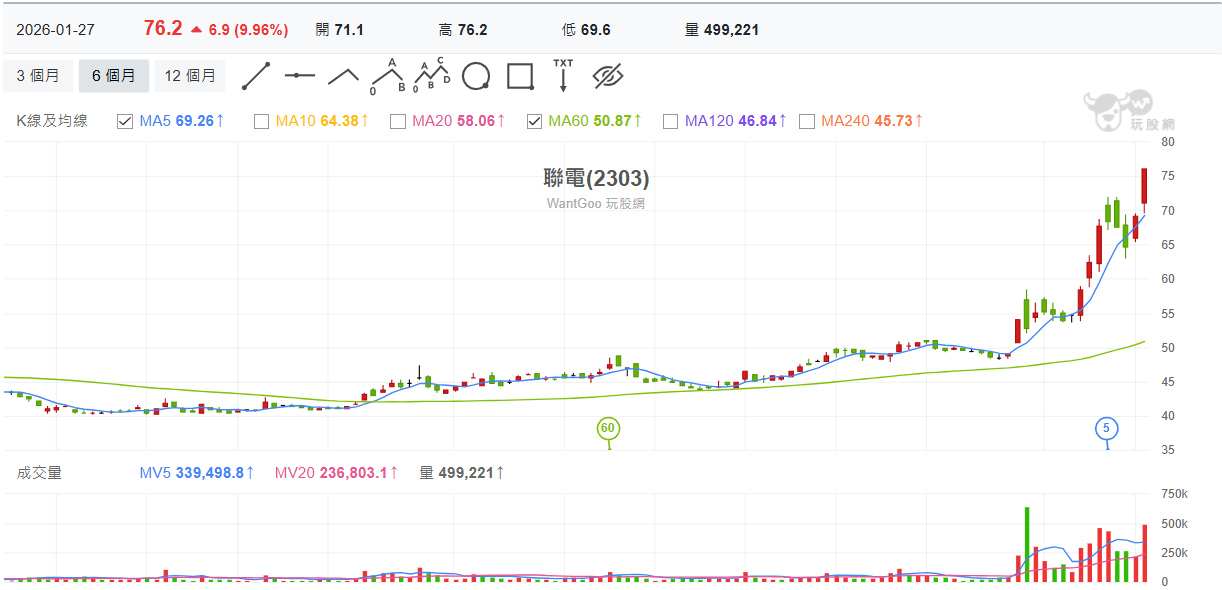Select the circle drawing tool
The width and height of the screenshot is (1222, 590).
476,76
